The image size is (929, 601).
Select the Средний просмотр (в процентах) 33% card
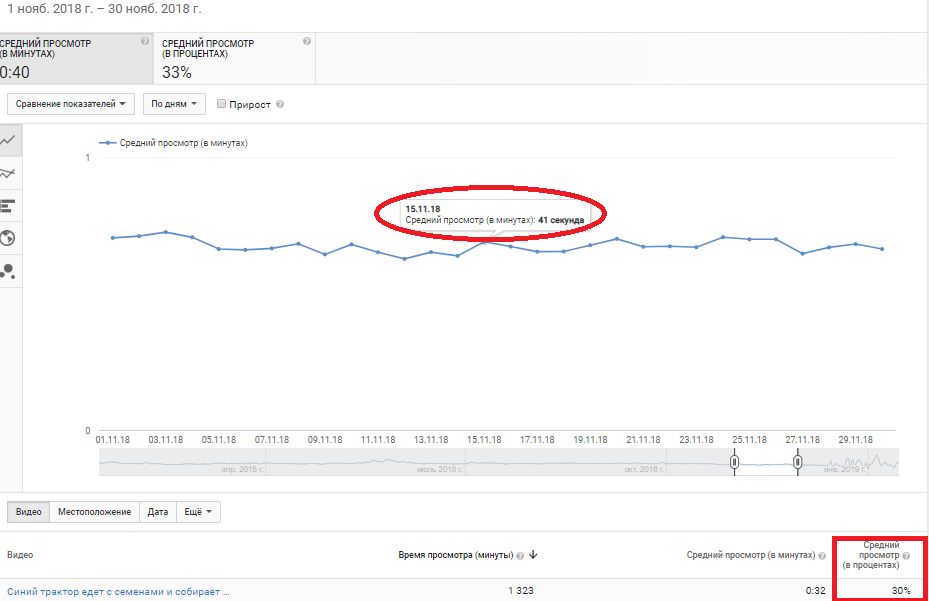pos(235,59)
